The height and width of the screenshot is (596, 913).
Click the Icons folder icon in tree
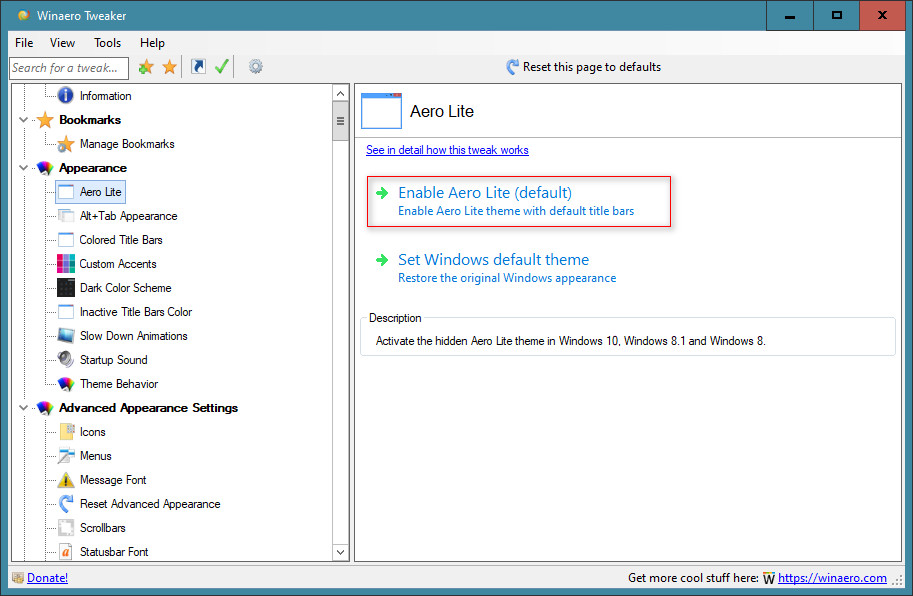pos(66,431)
